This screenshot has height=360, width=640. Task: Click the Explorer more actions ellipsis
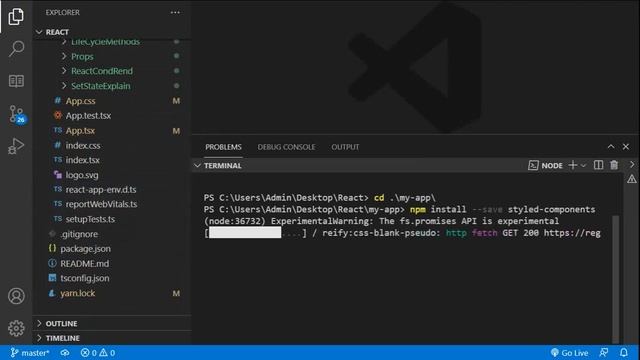tap(175, 13)
